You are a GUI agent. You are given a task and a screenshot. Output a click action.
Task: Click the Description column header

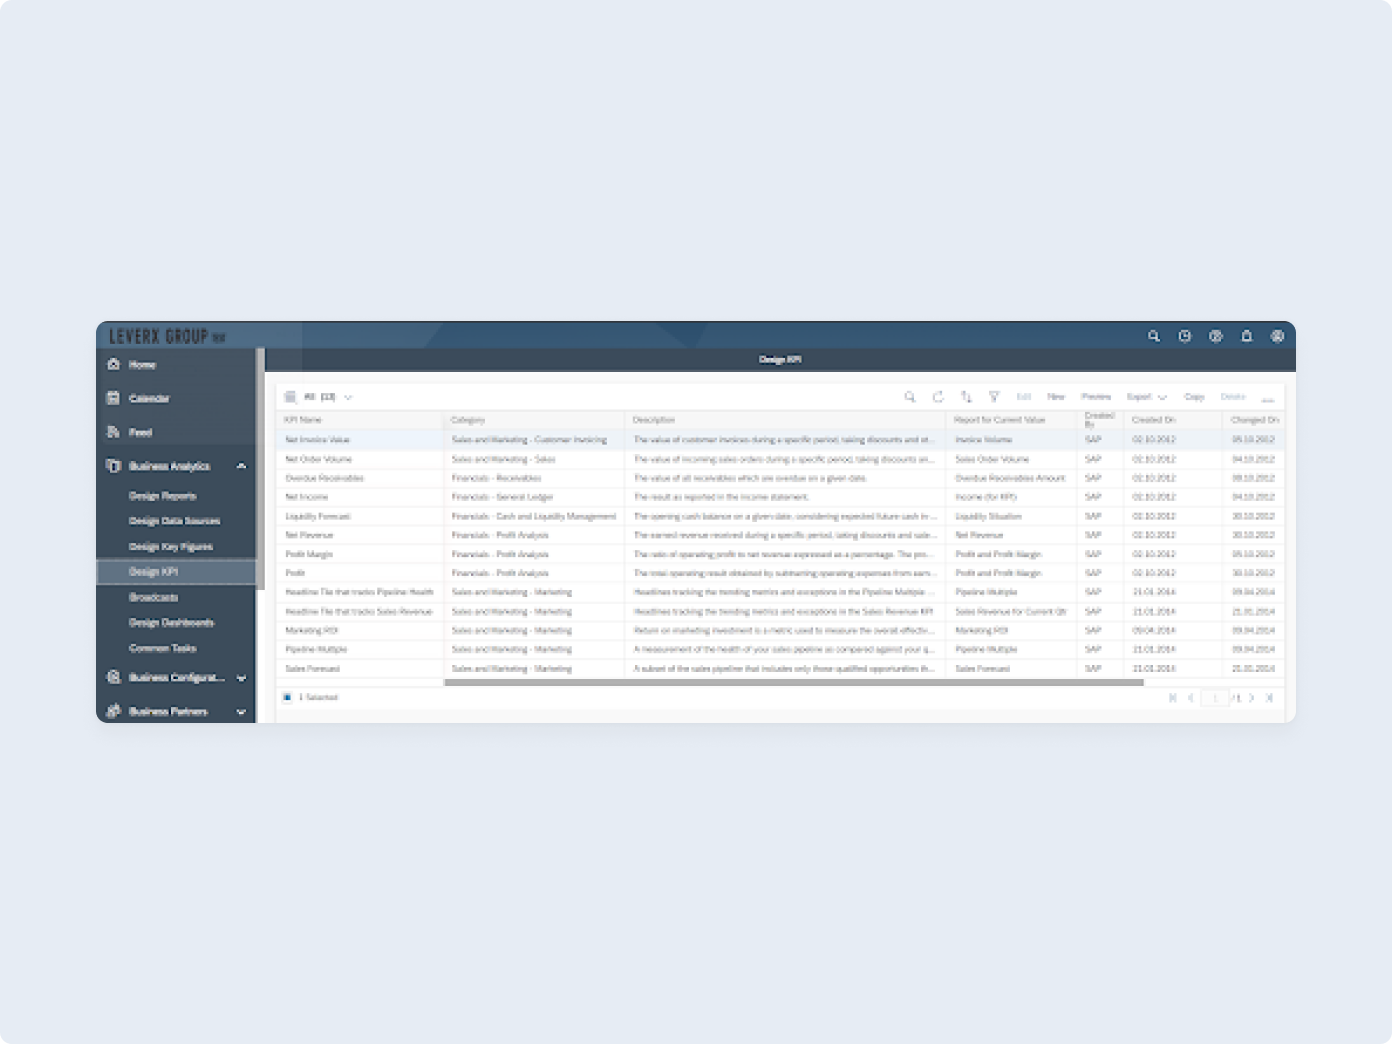[x=785, y=420]
